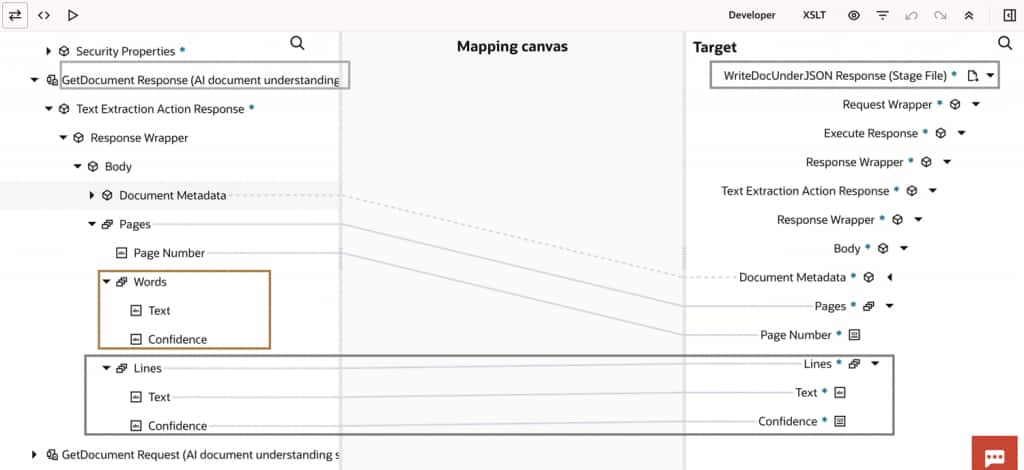Select the Confidence target element
This screenshot has width=1024, height=470.
tap(787, 421)
